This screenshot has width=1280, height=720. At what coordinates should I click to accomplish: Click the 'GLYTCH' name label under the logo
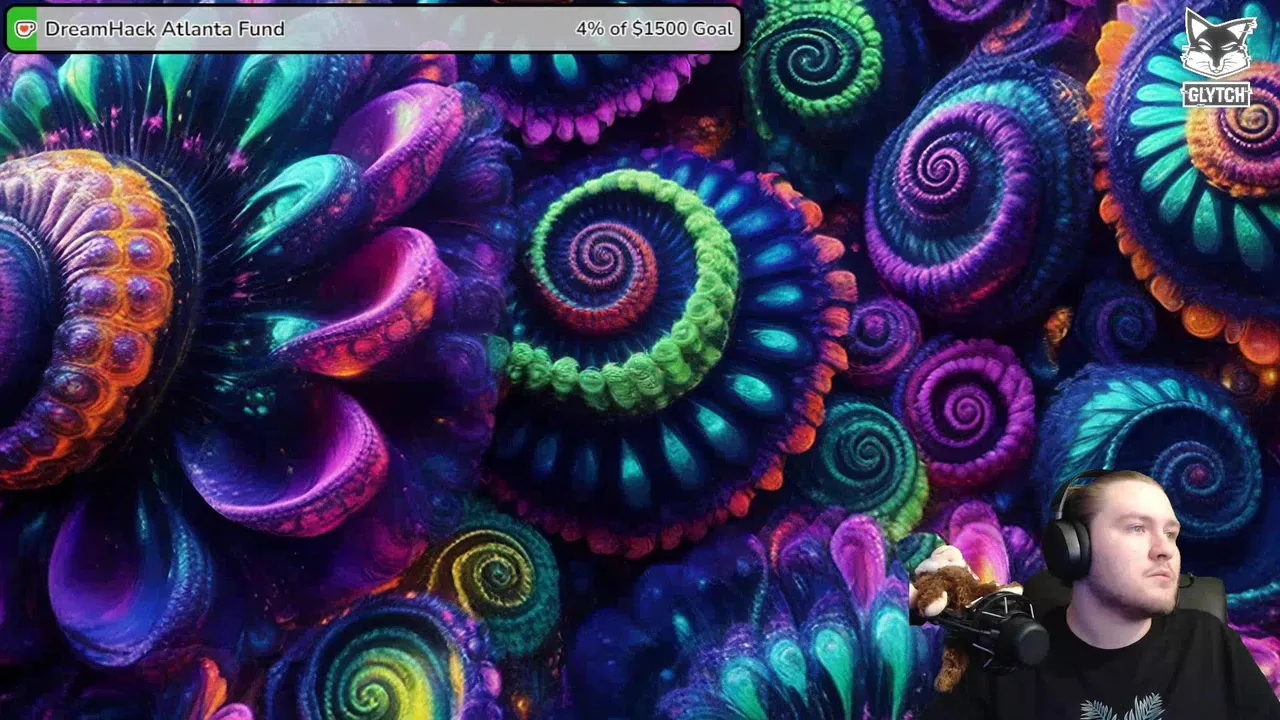tap(1216, 95)
